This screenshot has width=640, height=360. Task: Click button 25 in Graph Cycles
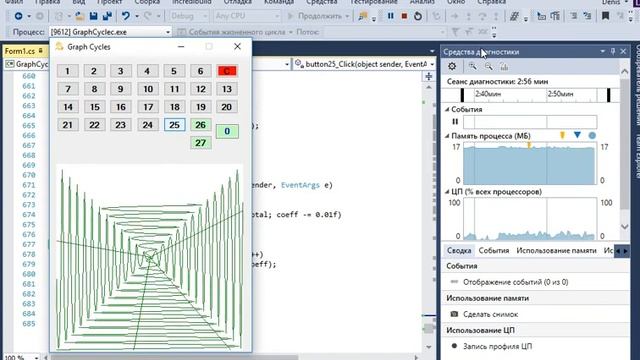point(174,125)
